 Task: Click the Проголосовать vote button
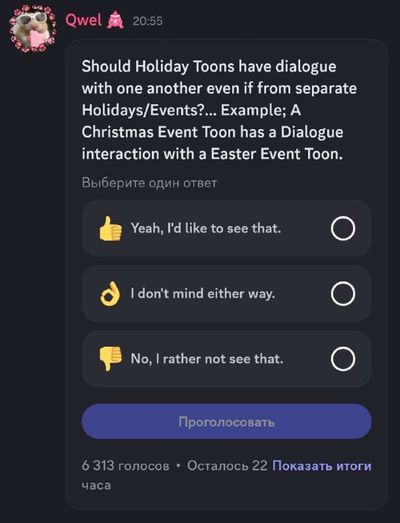point(227,422)
